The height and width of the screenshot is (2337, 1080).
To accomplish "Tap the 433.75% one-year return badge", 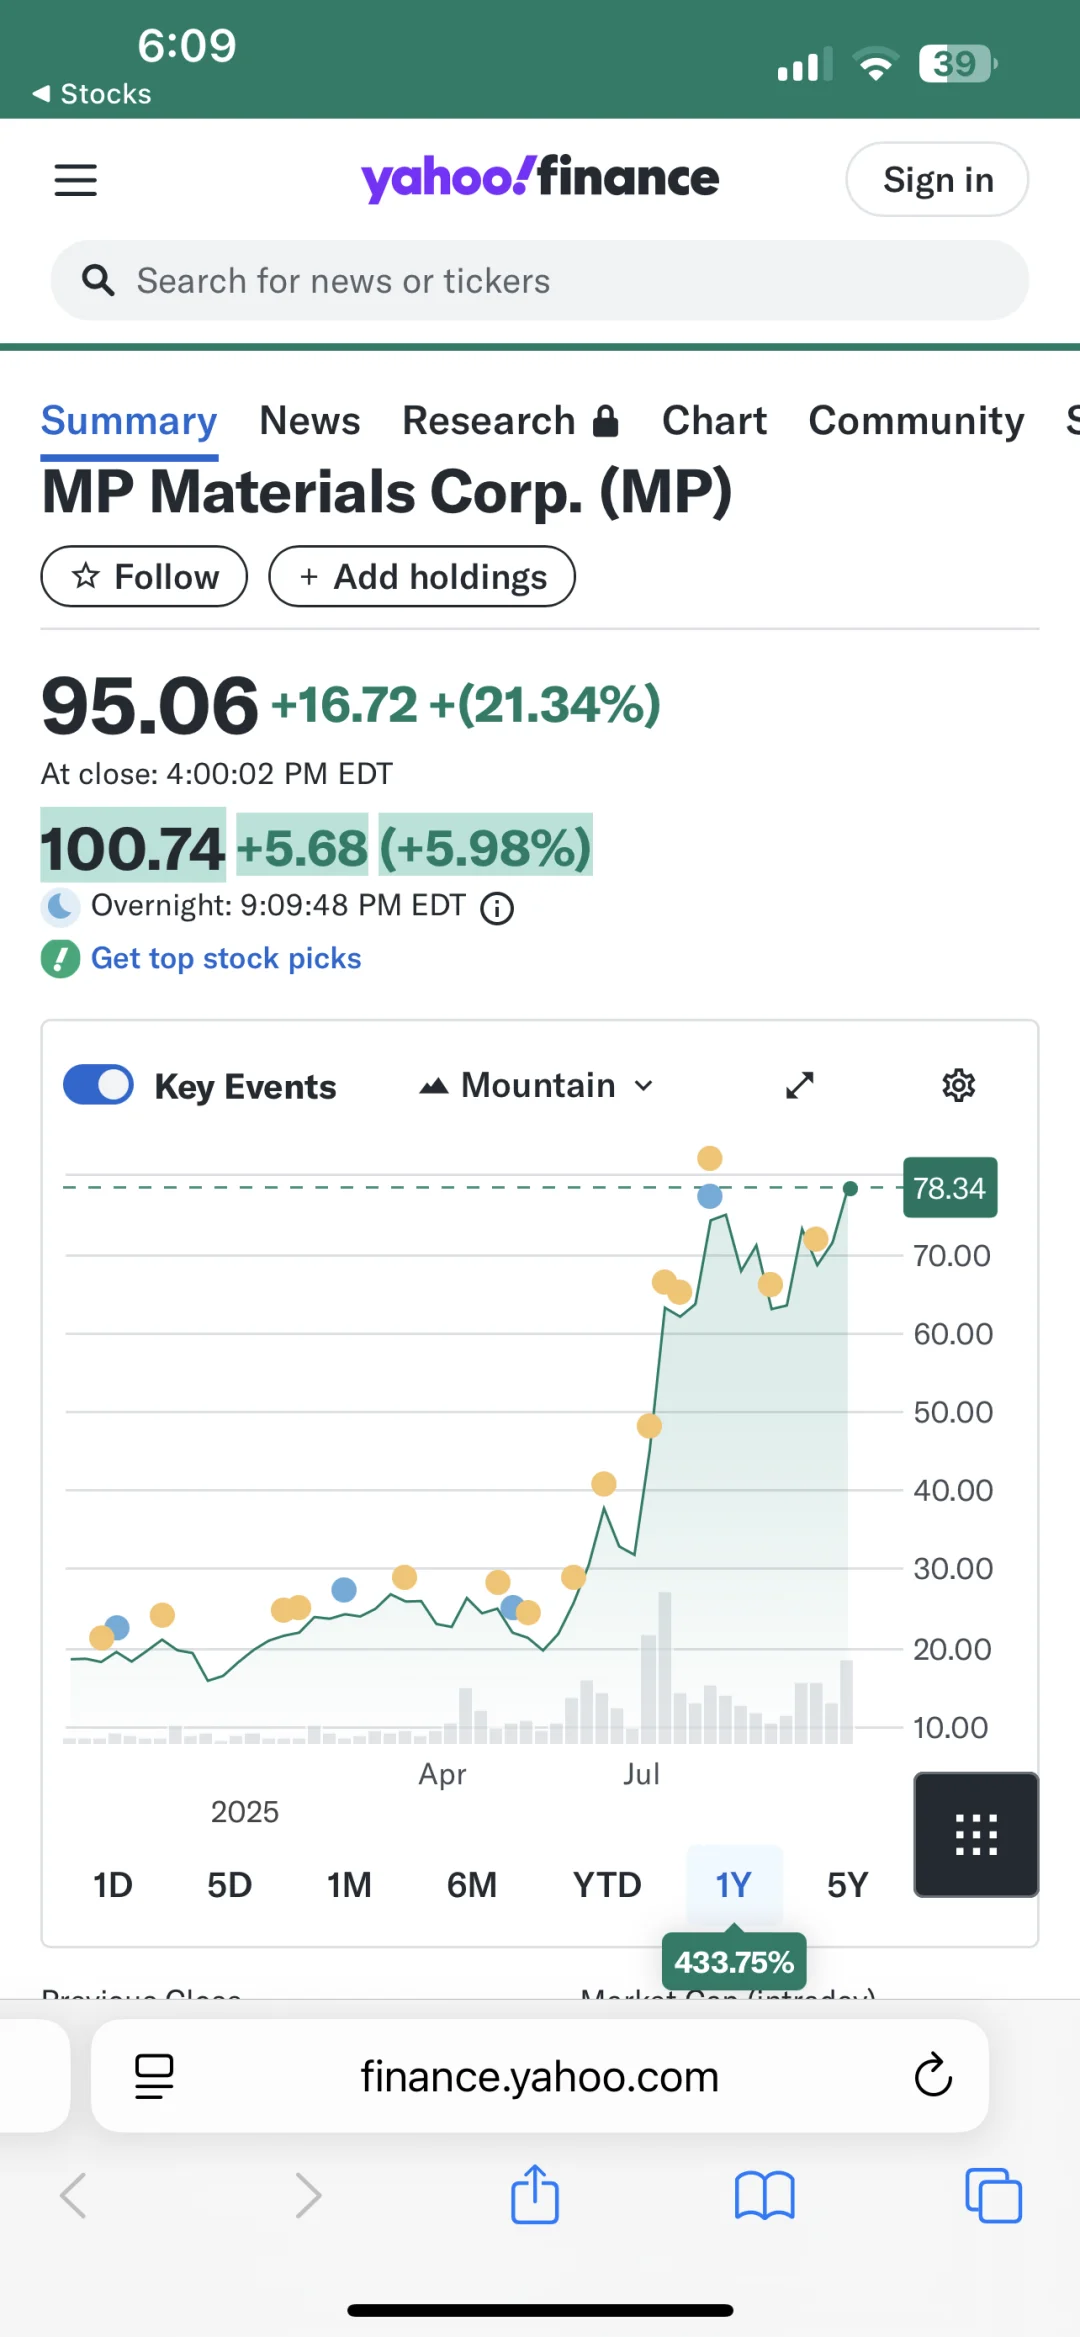I will (734, 1961).
